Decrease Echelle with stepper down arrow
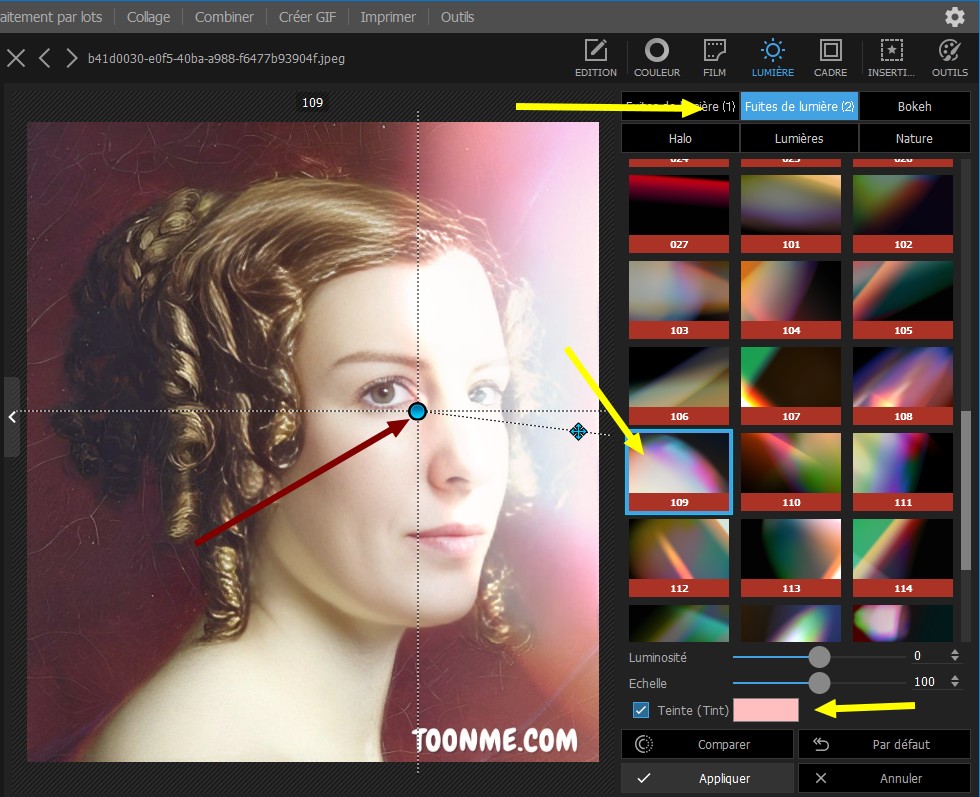This screenshot has width=980, height=797. [x=954, y=685]
